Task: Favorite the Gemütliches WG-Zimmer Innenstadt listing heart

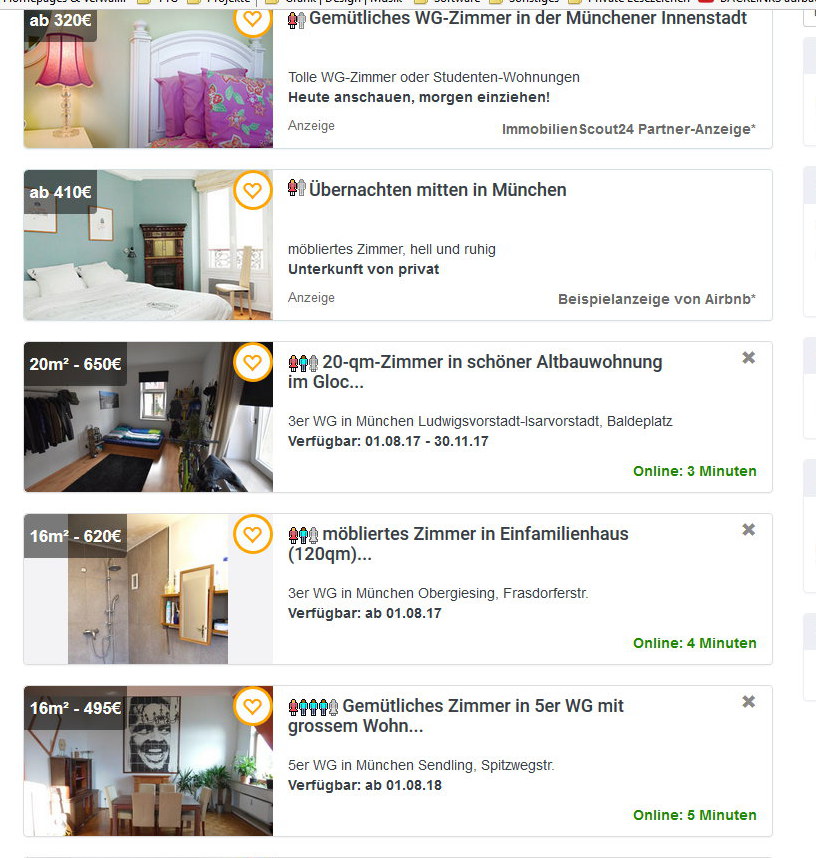Action: coord(252,20)
